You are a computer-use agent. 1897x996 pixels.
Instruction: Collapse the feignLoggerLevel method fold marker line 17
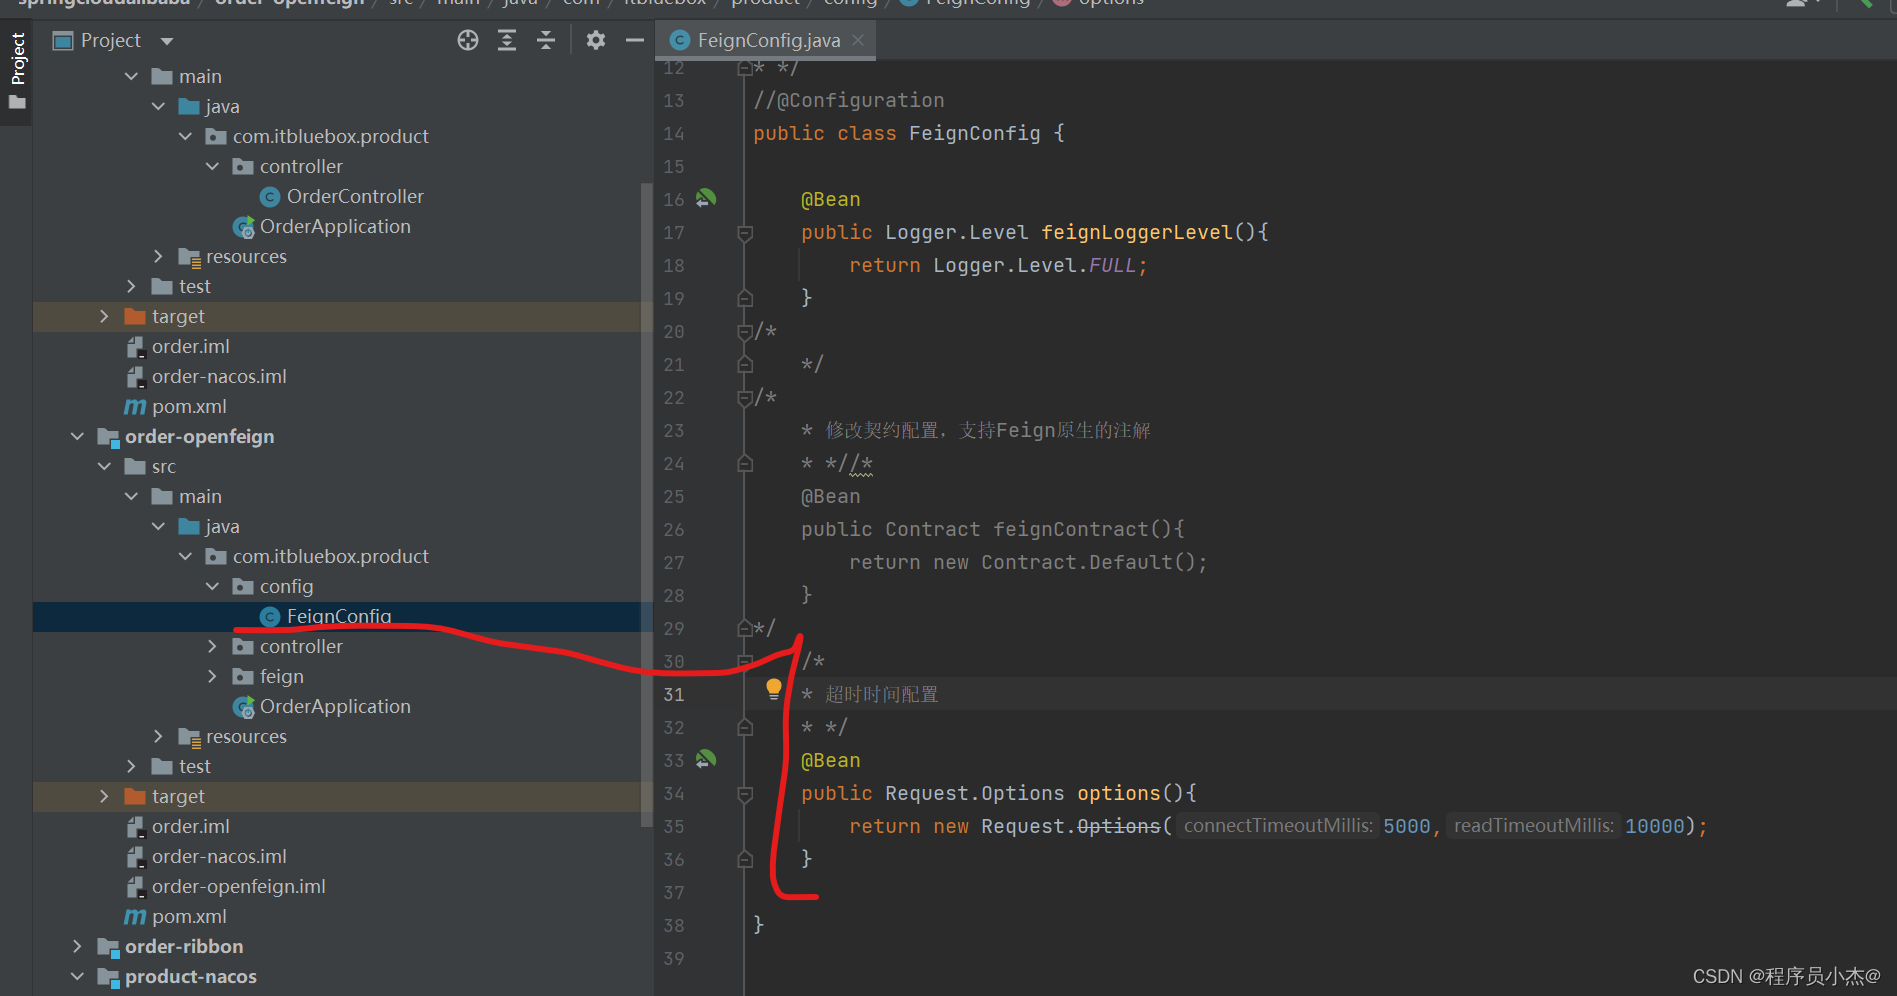[x=745, y=233]
